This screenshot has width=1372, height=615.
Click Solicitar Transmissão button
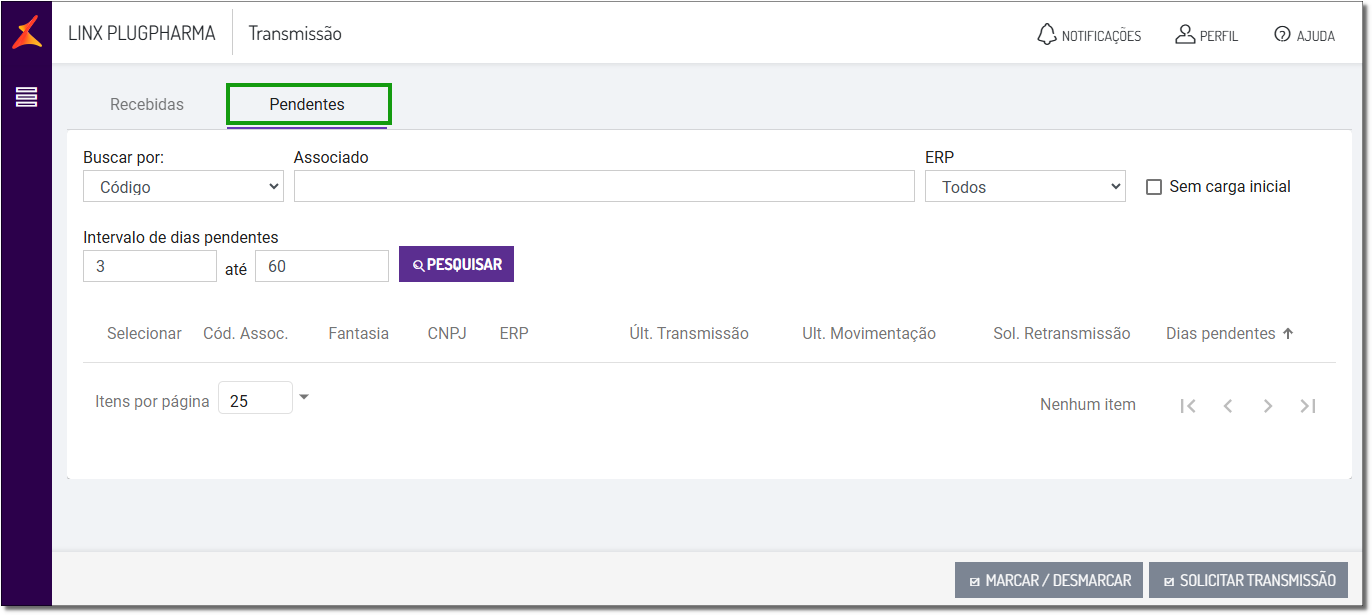click(1248, 580)
